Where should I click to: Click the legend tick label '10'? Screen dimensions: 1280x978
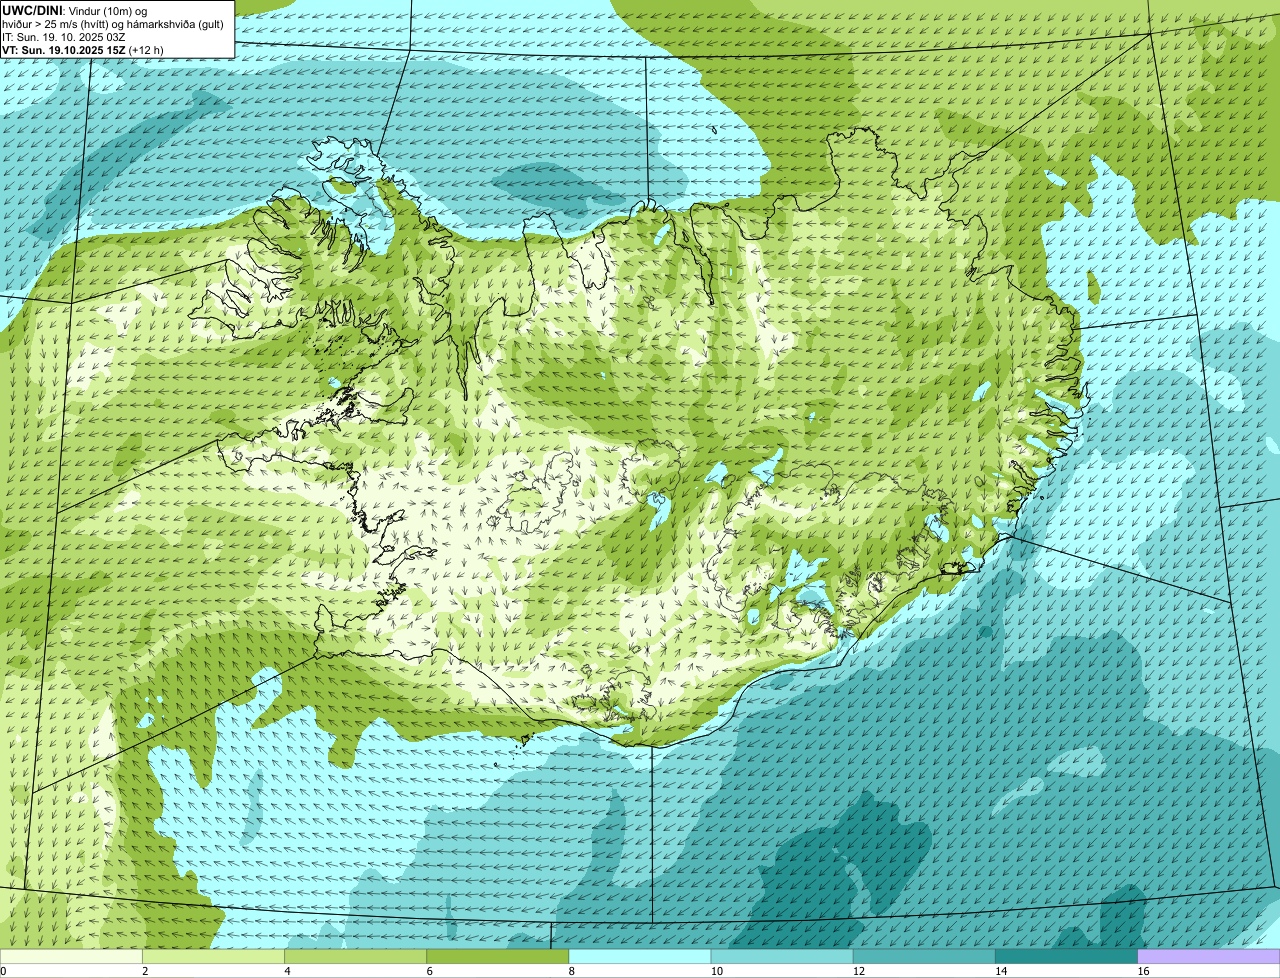pos(717,971)
